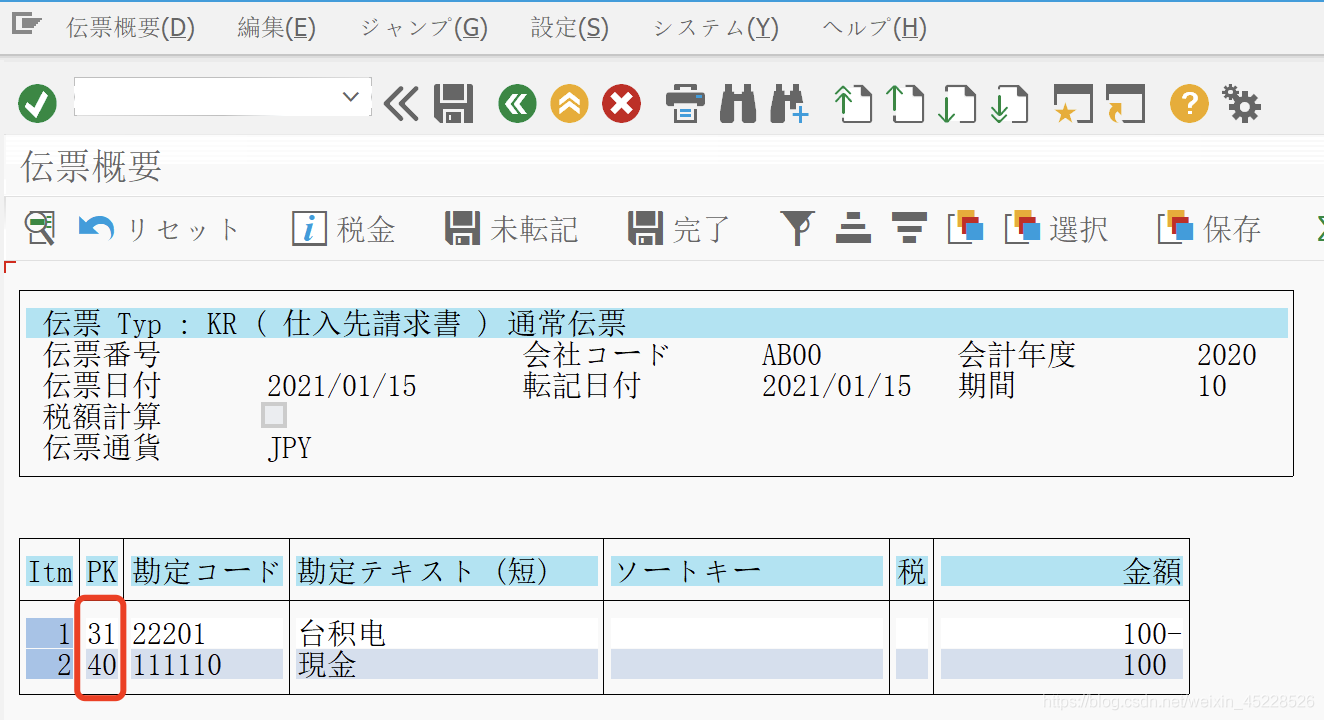Viewport: 1324px width, 720px height.
Task: Click posting key 31 cell
Action: (102, 634)
